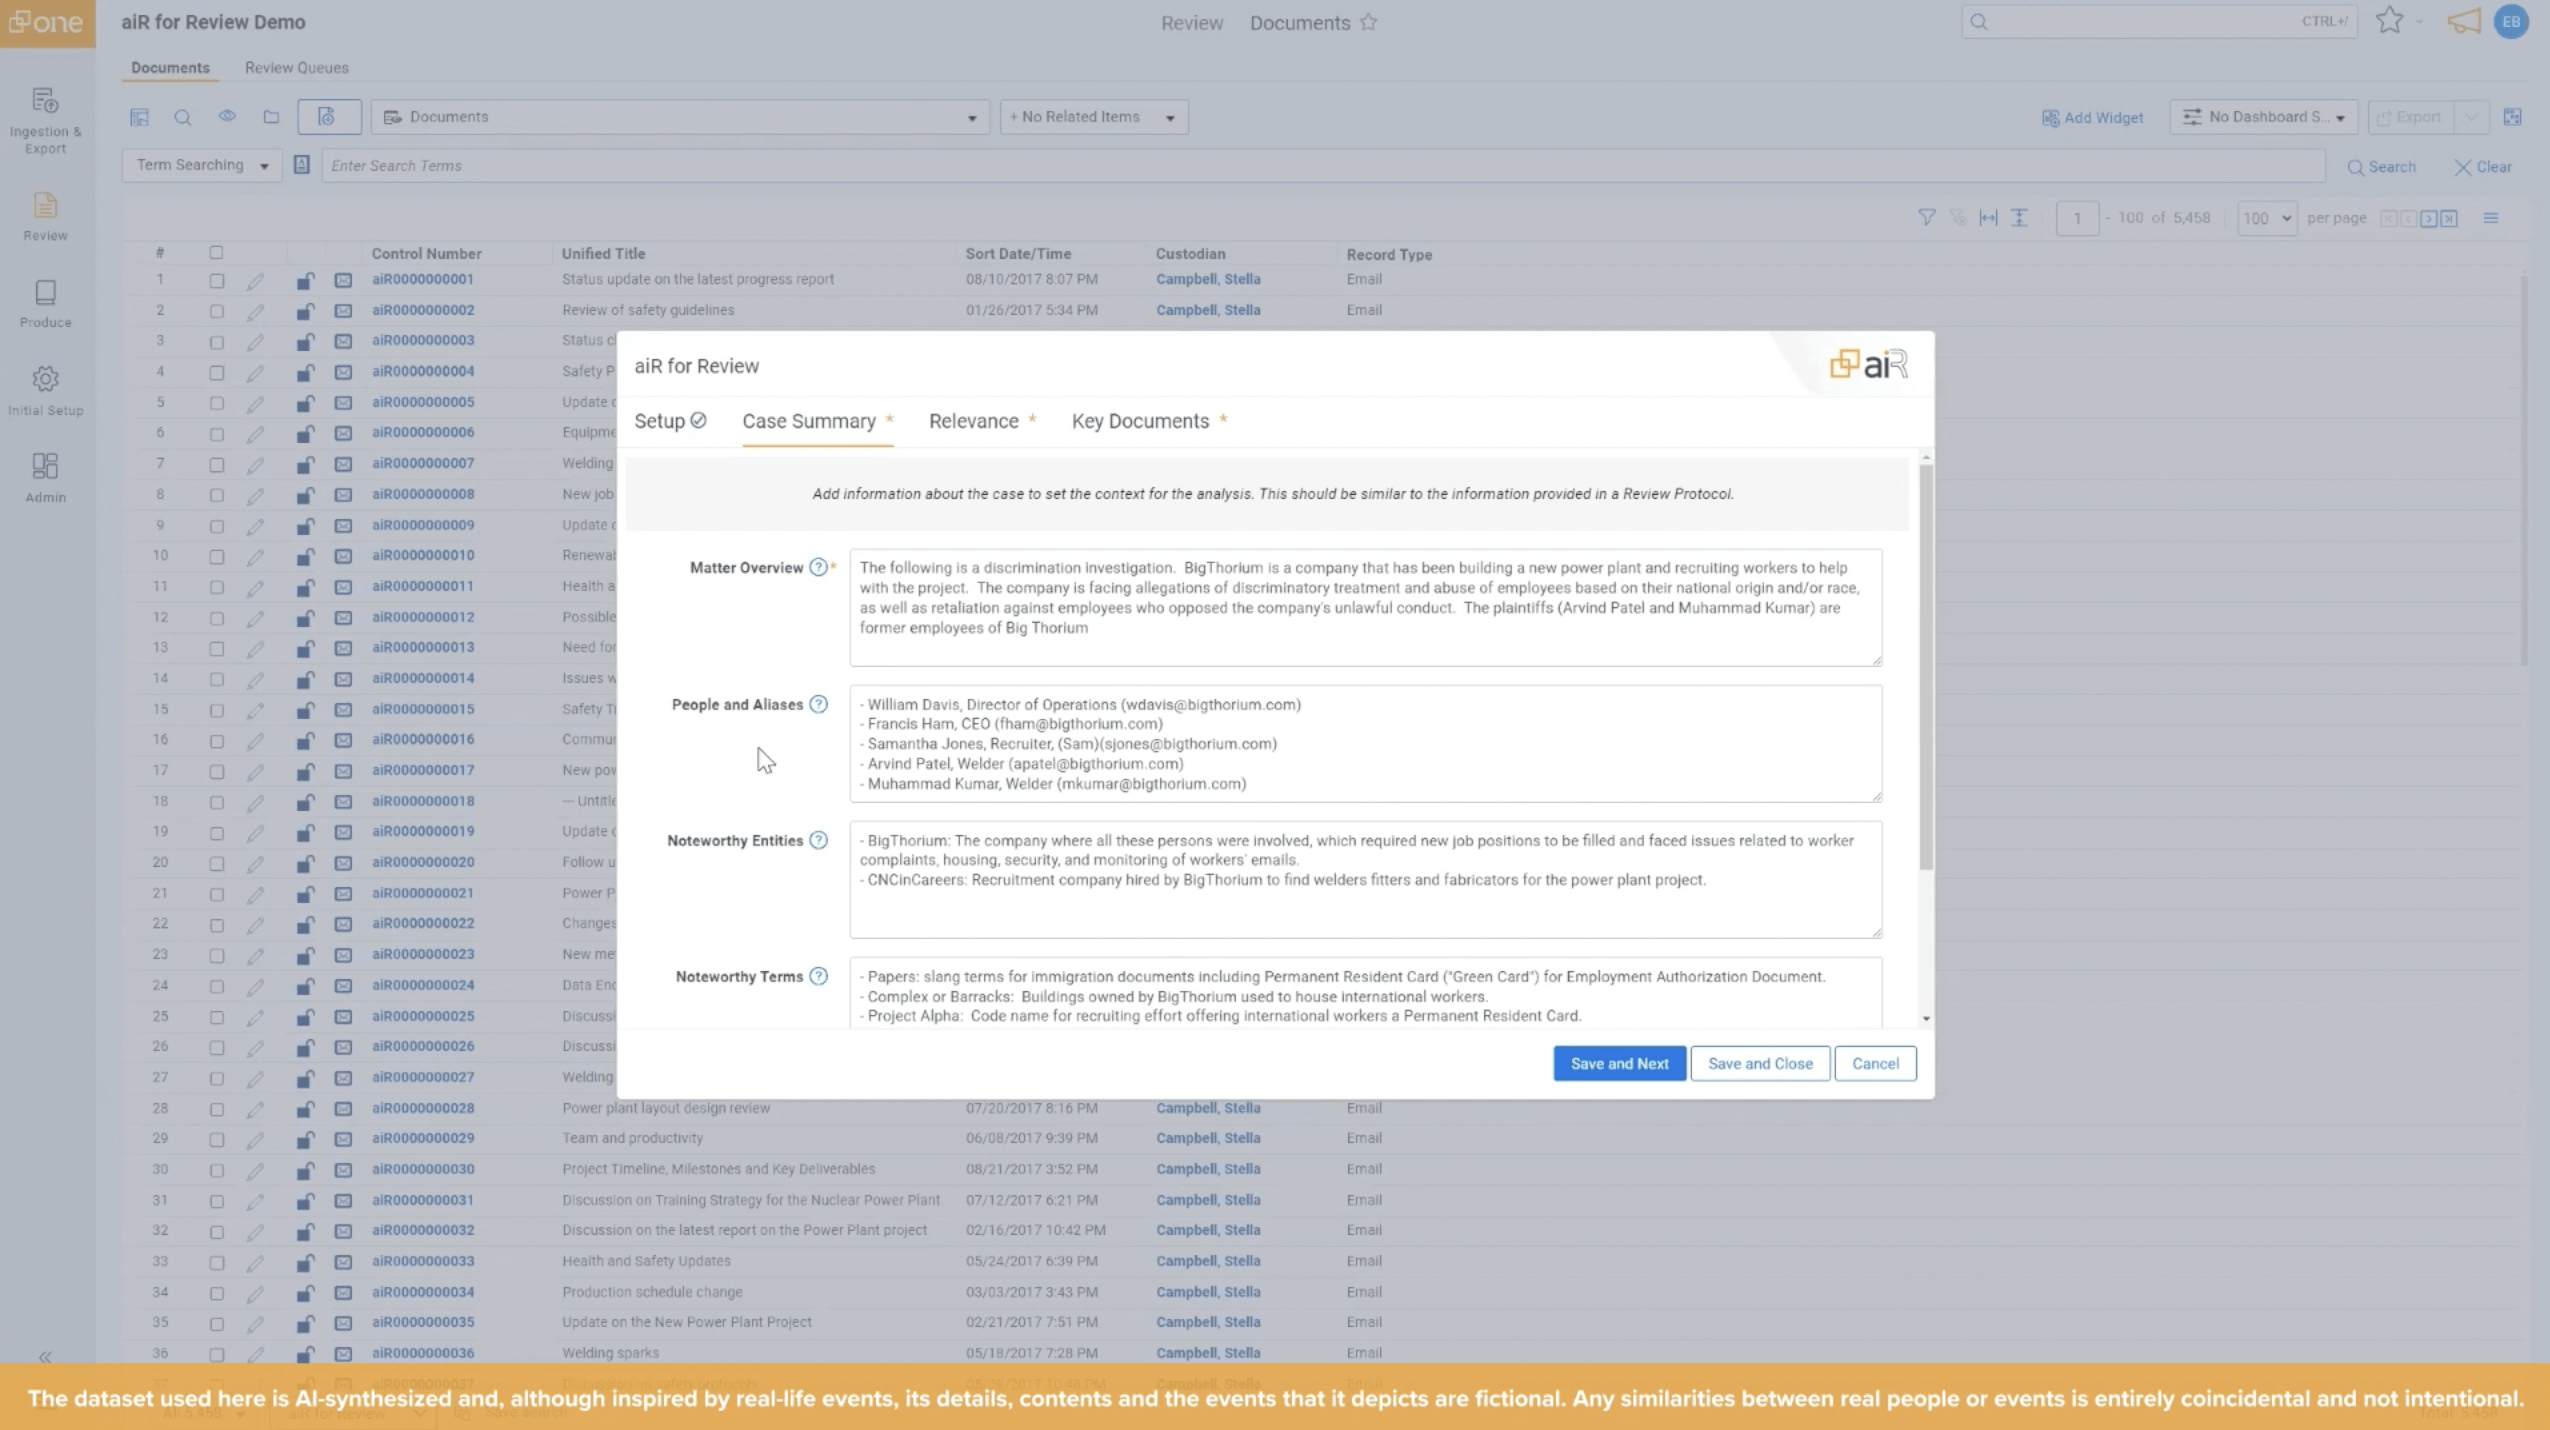This screenshot has height=1430, width=2550.
Task: Click the Save and Next button
Action: click(1618, 1063)
